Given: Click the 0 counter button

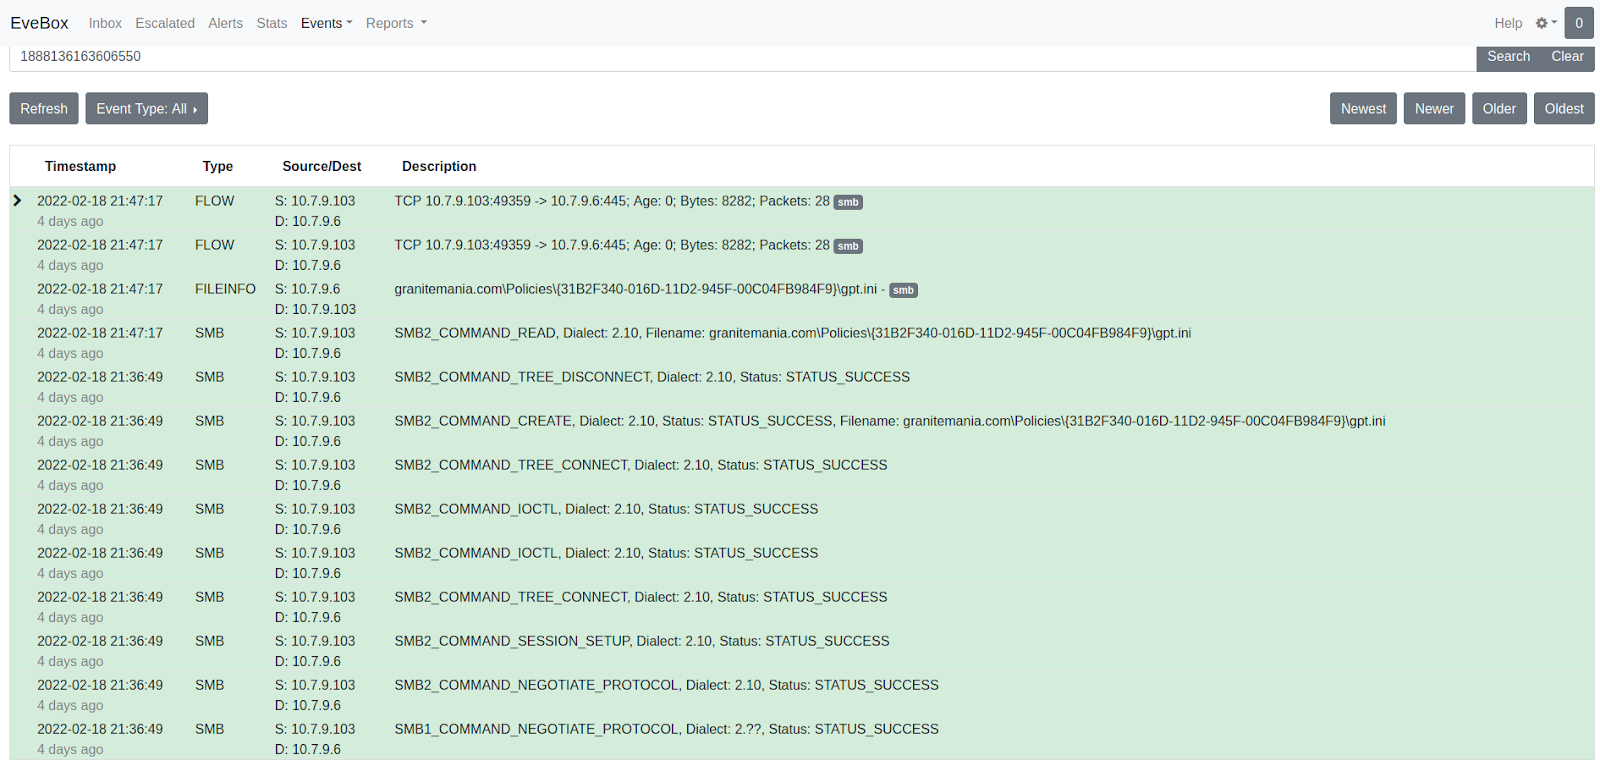Looking at the screenshot, I should pyautogui.click(x=1579, y=23).
